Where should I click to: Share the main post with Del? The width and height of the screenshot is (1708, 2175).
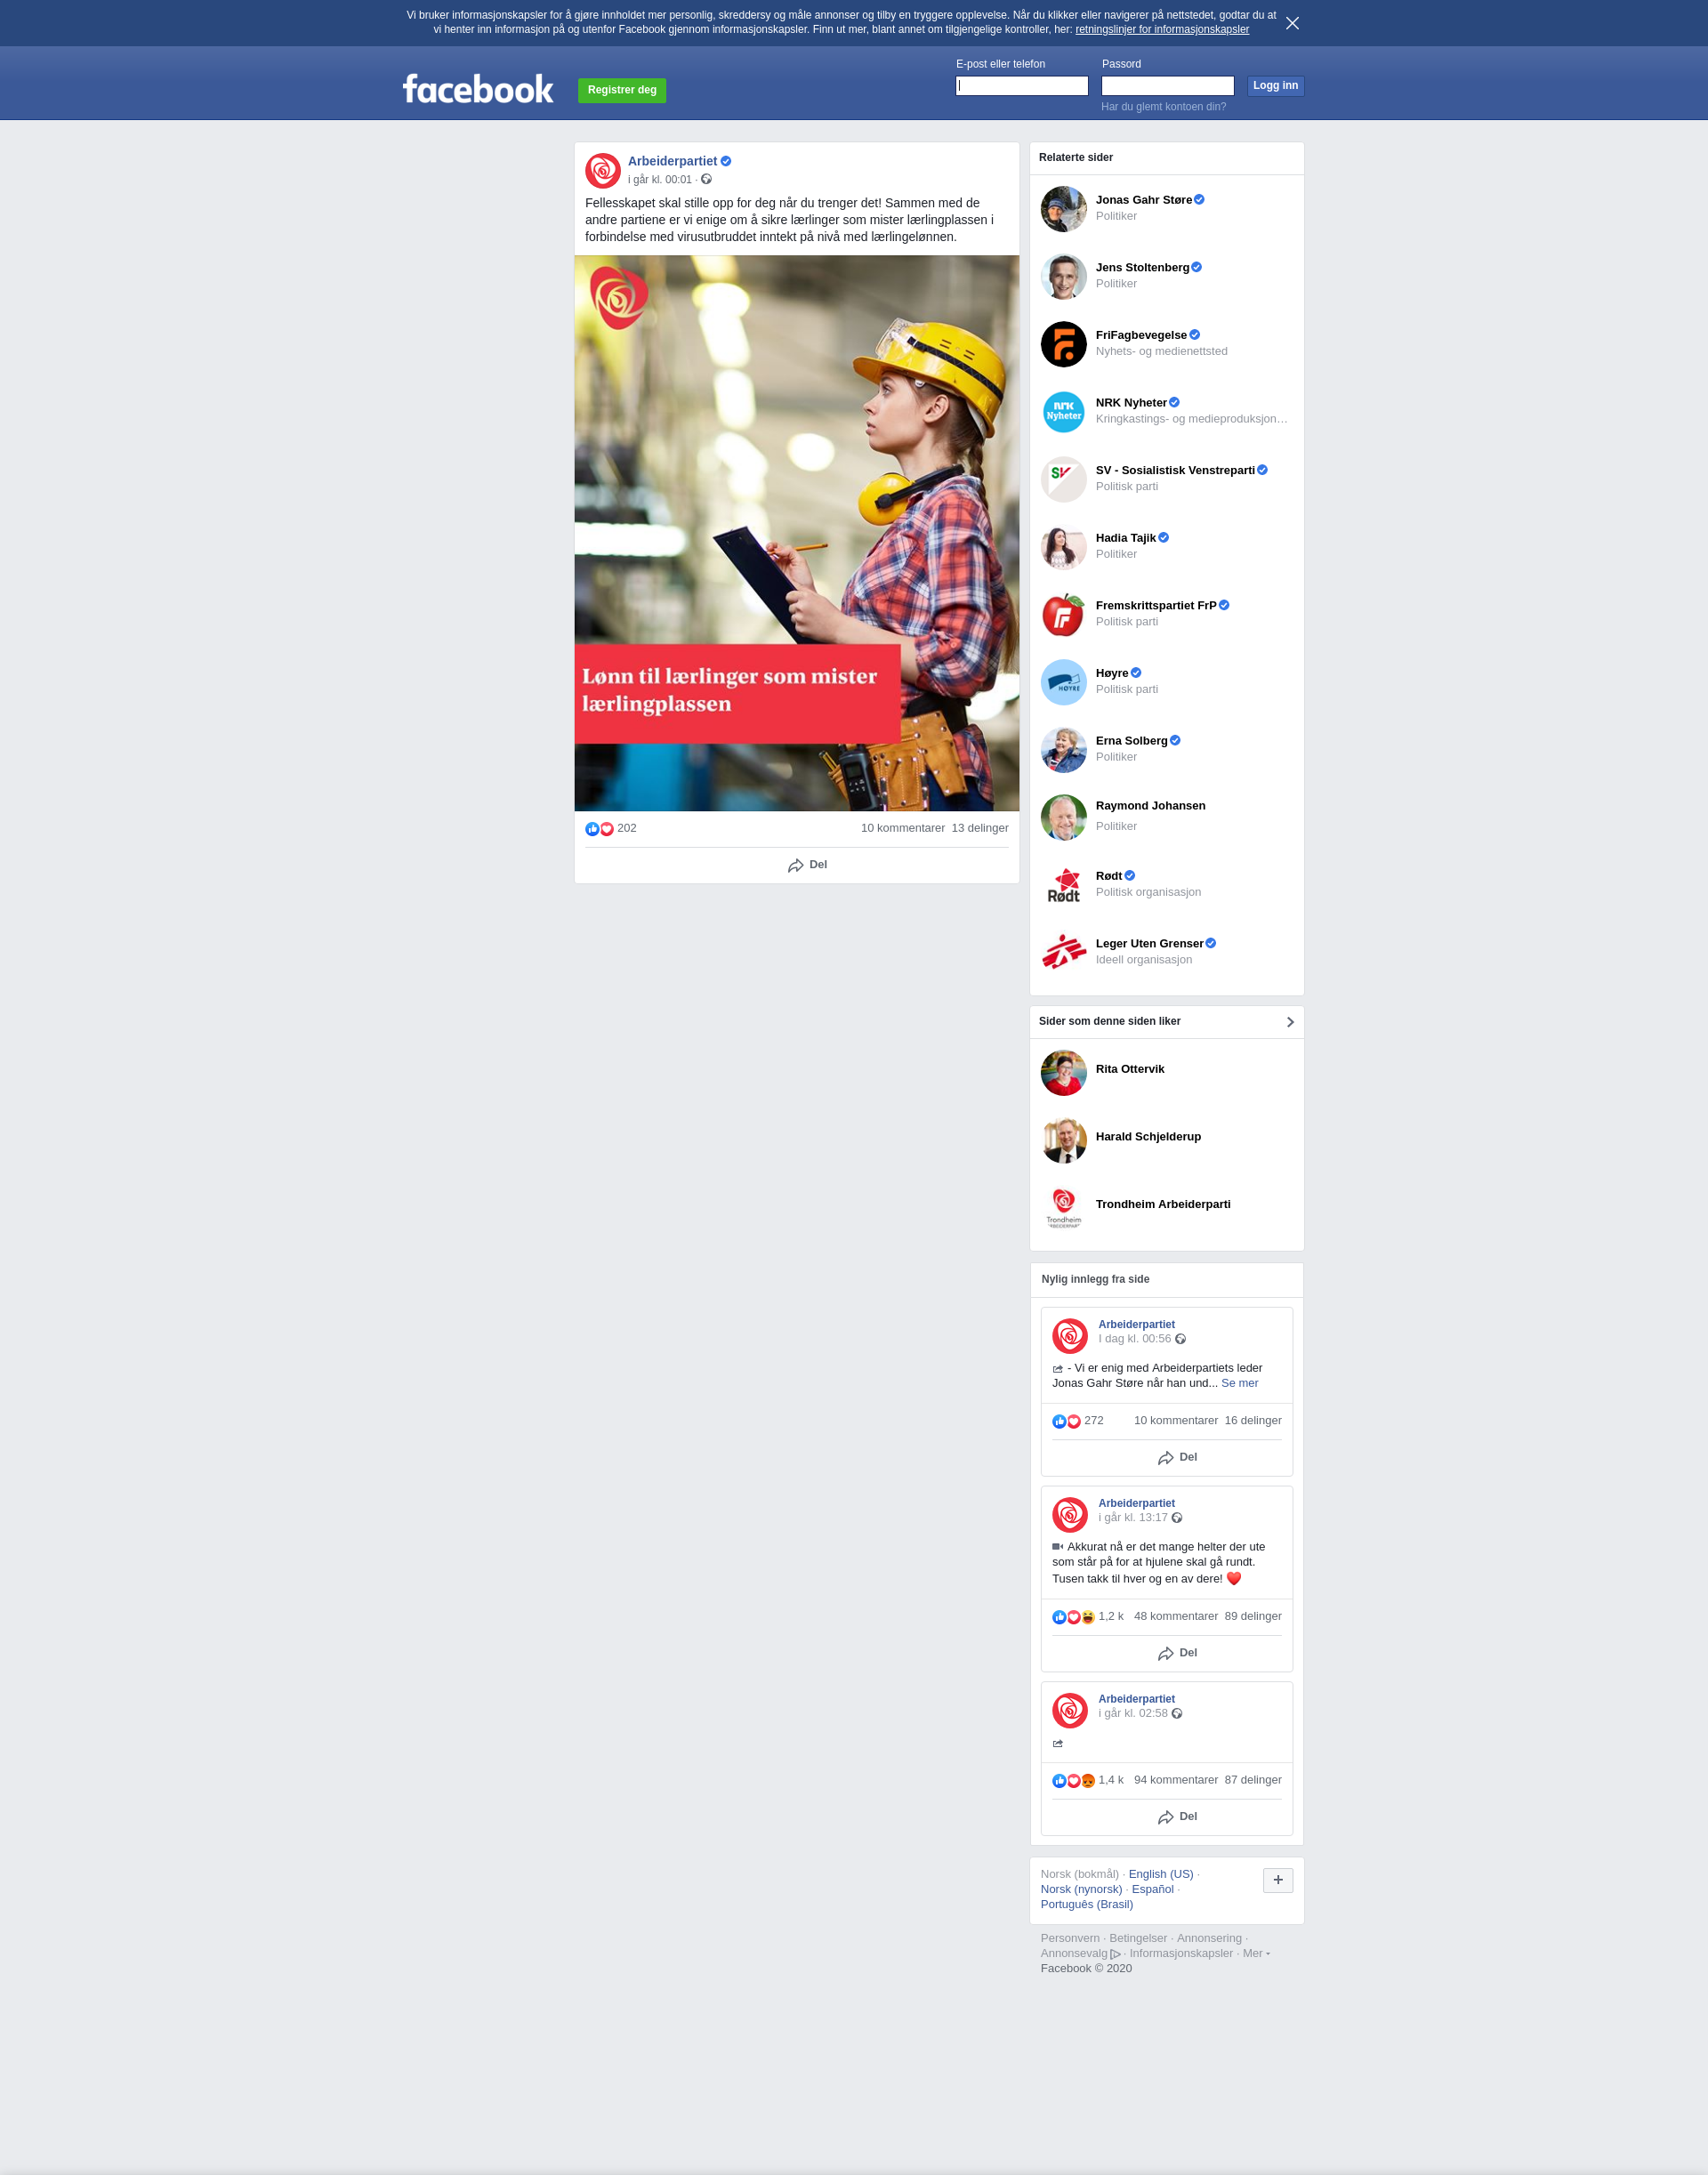(x=807, y=865)
